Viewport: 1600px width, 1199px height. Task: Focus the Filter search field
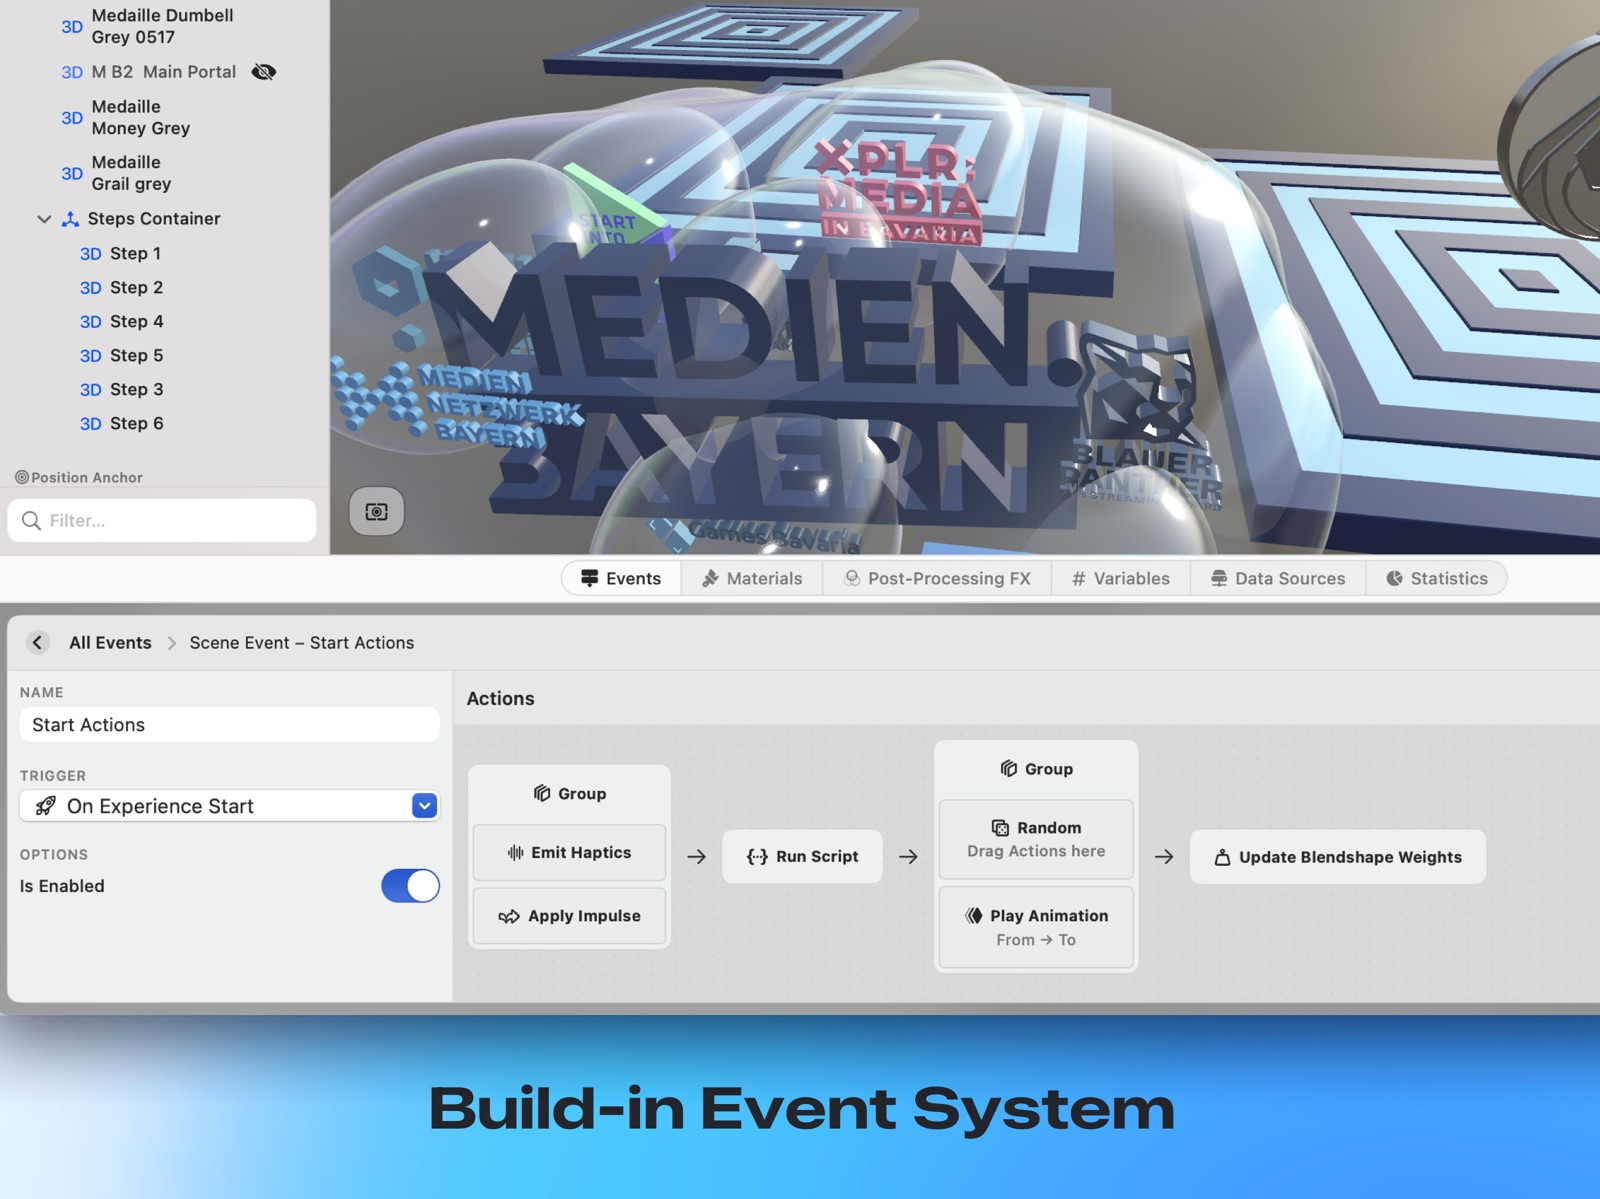(162, 520)
